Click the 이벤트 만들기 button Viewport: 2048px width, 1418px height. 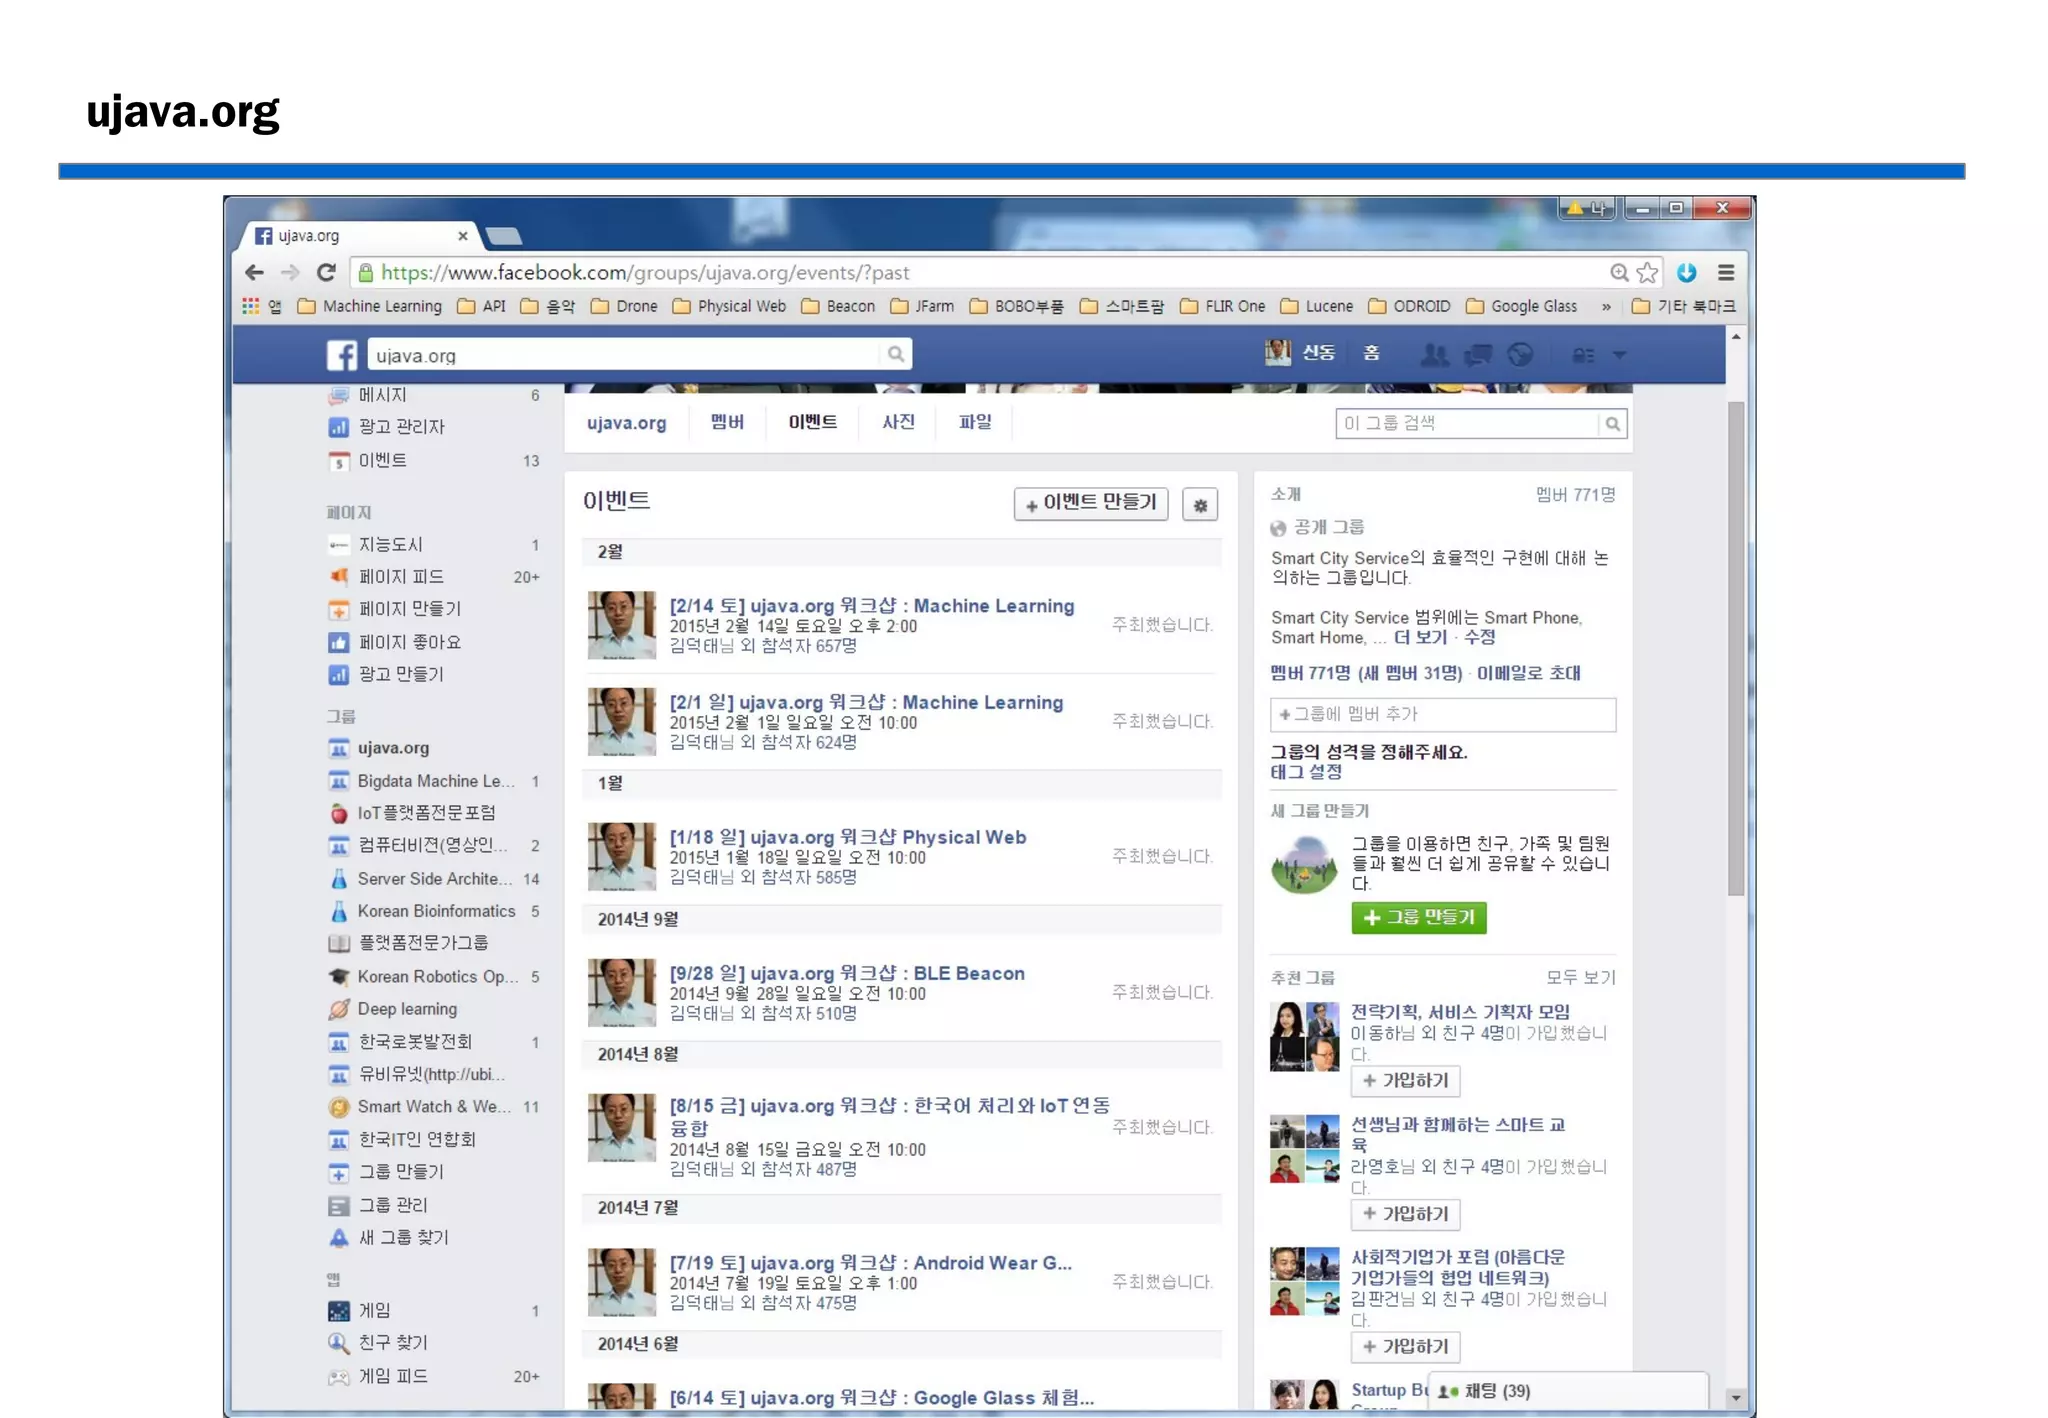click(1090, 503)
